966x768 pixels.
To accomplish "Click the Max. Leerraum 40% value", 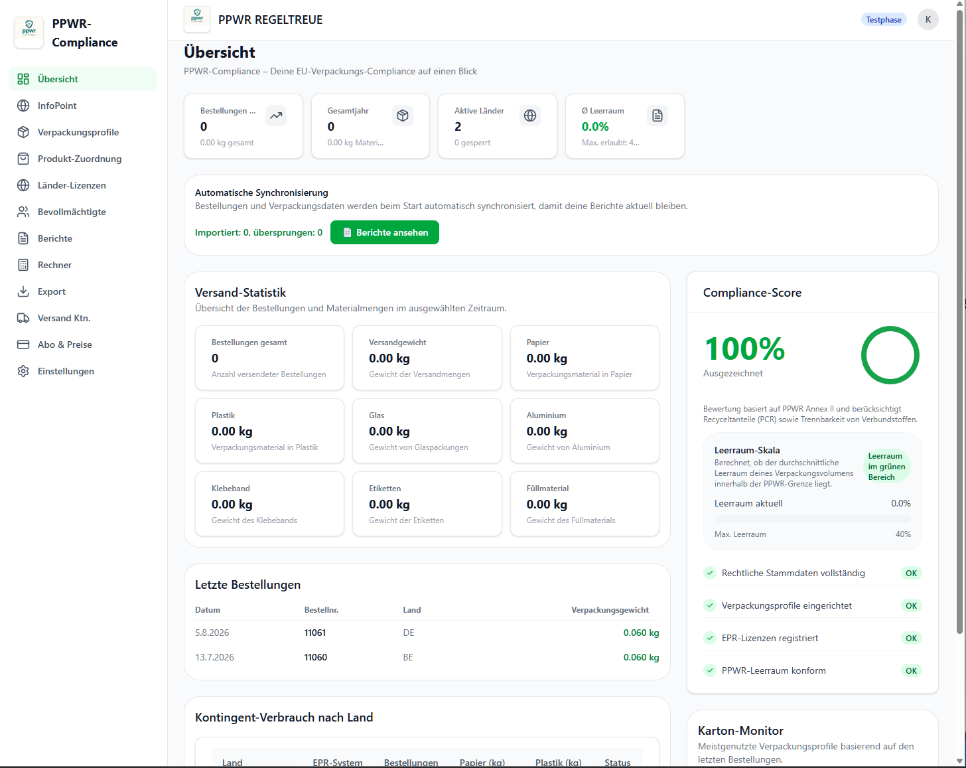I will (903, 534).
